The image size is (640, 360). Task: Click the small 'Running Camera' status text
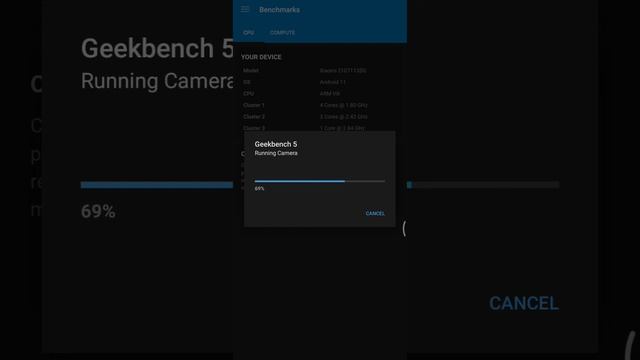276,153
